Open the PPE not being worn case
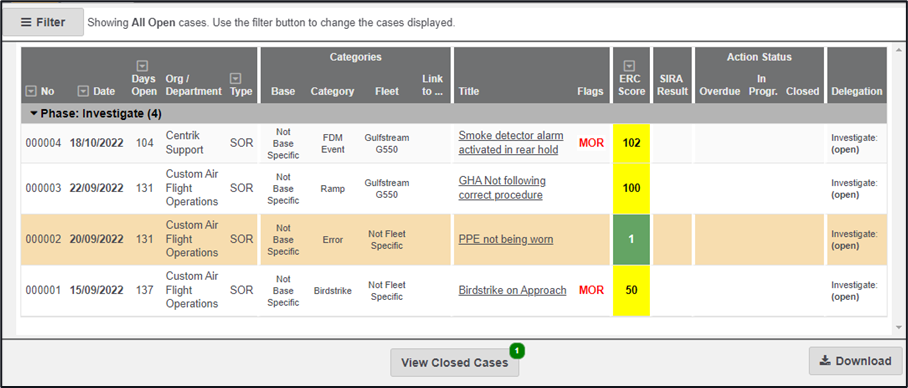 [x=506, y=239]
